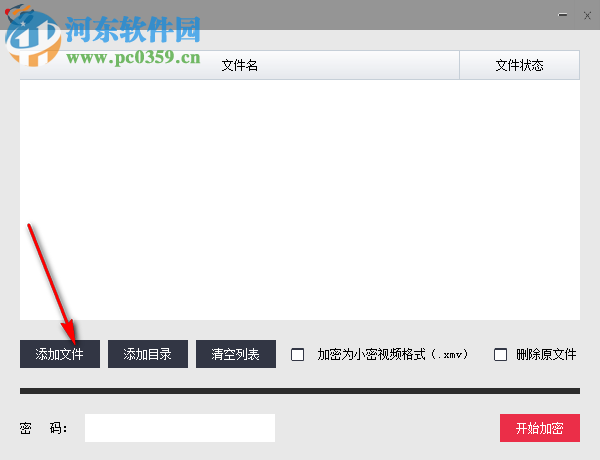Click the 添加文件 button
This screenshot has height=460, width=600.
pyautogui.click(x=60, y=354)
